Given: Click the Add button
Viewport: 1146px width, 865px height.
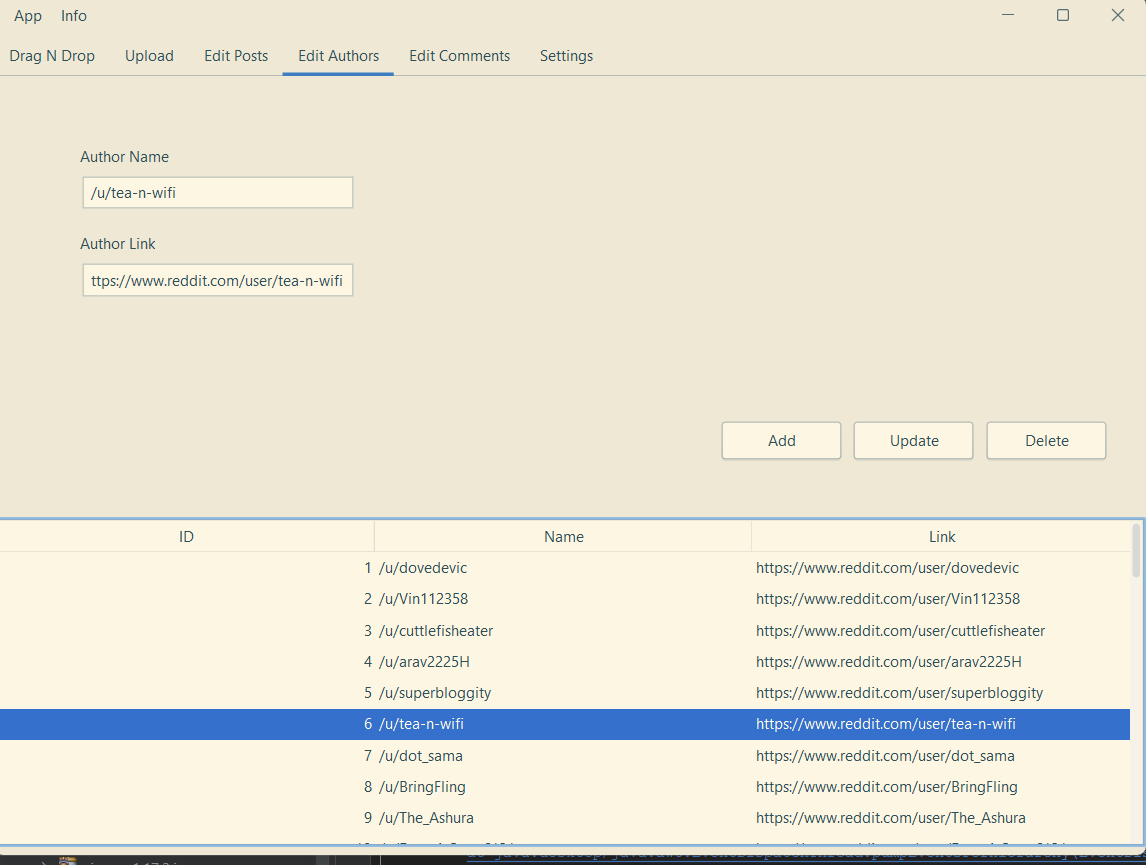Looking at the screenshot, I should (781, 441).
